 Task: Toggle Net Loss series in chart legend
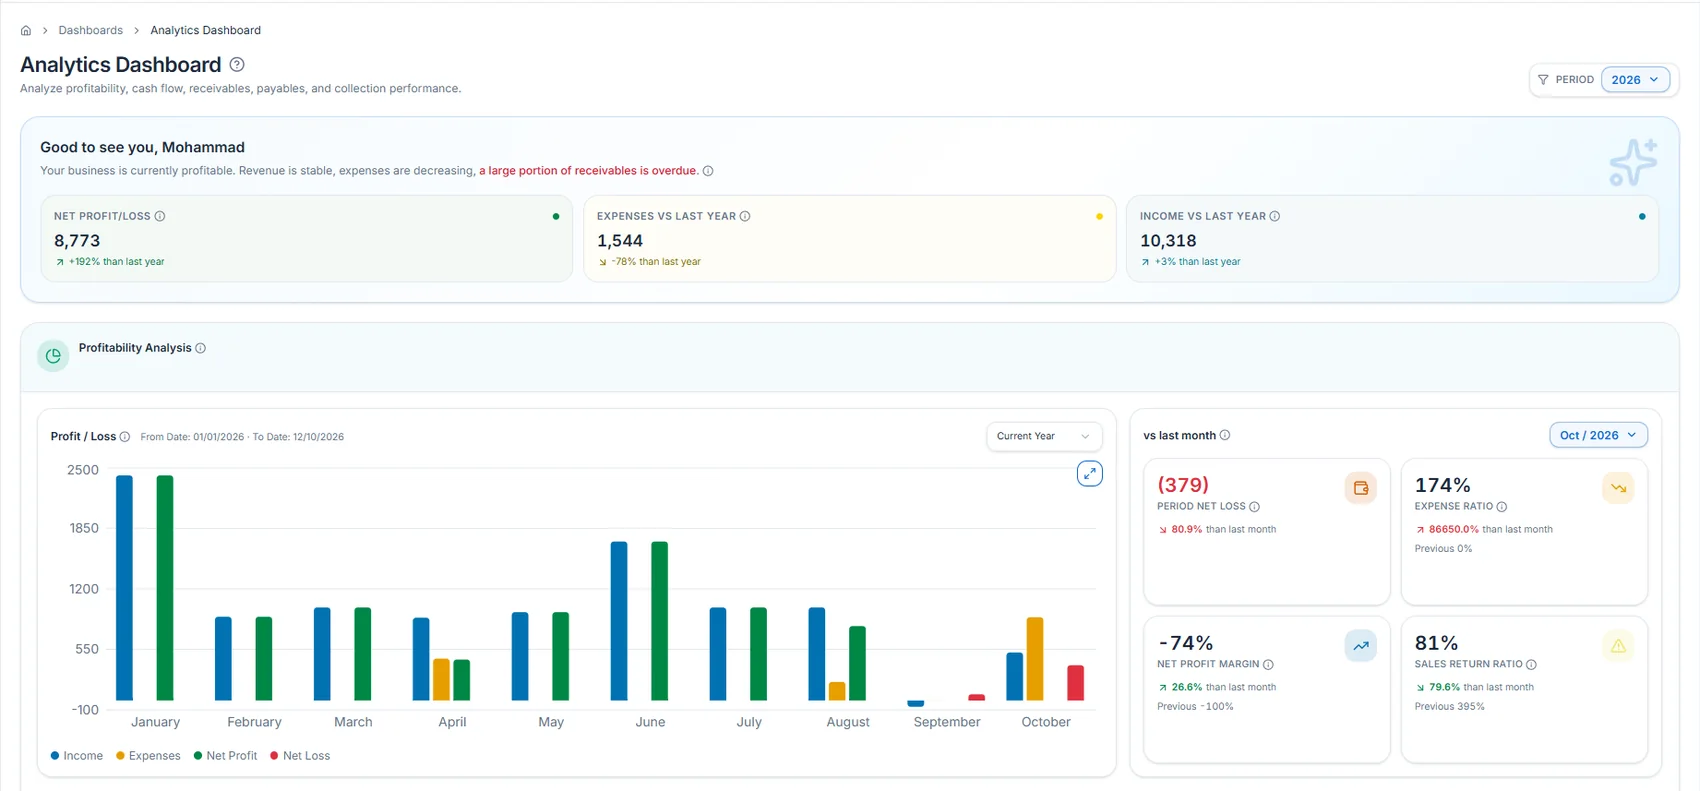coord(300,756)
